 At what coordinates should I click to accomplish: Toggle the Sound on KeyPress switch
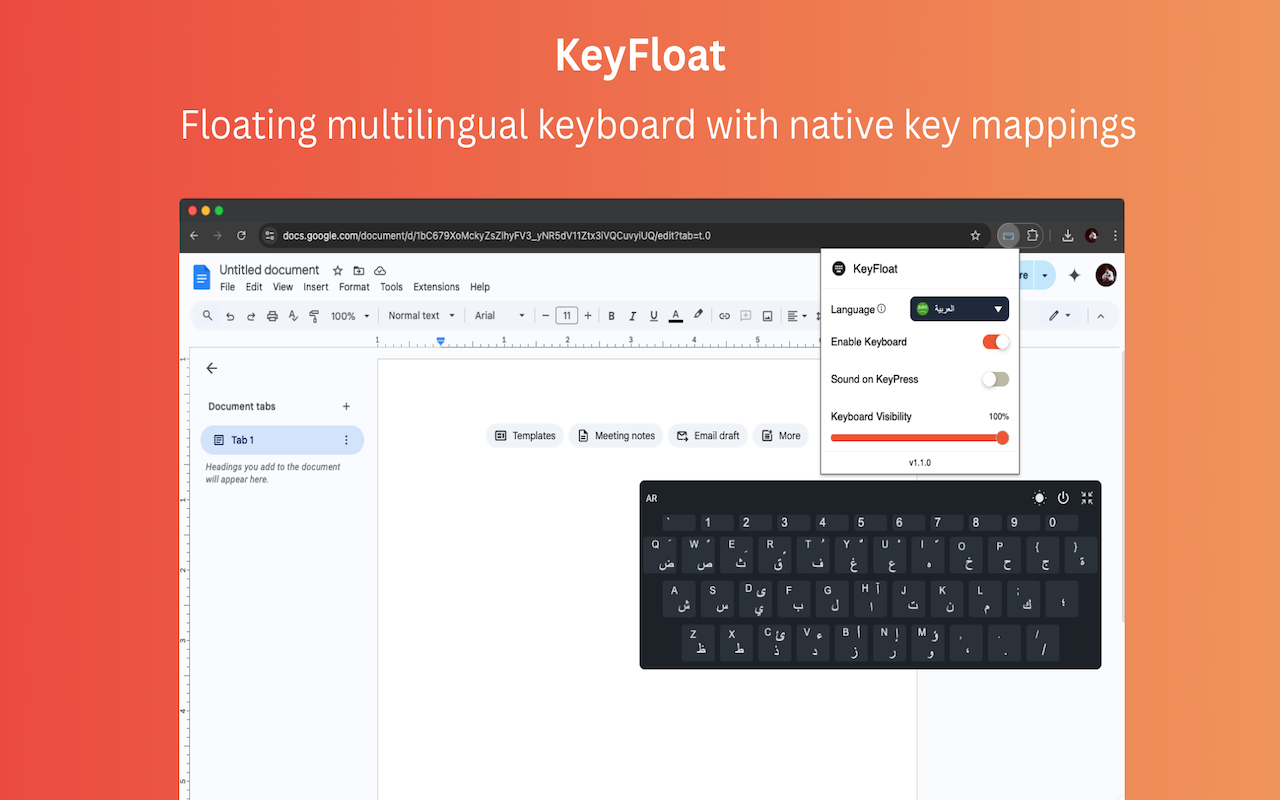[x=995, y=379]
